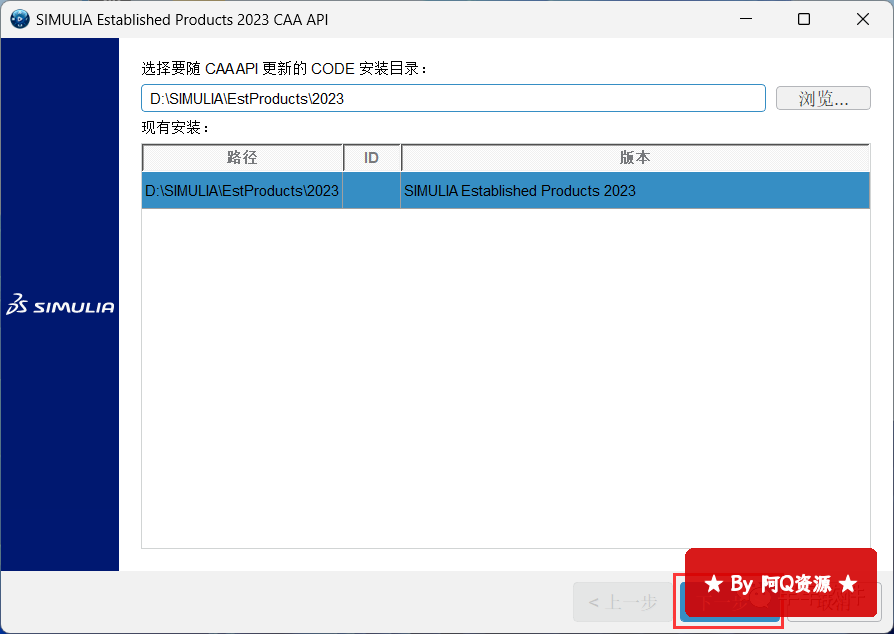Sort by the 路径 column header
The image size is (894, 634).
point(242,158)
